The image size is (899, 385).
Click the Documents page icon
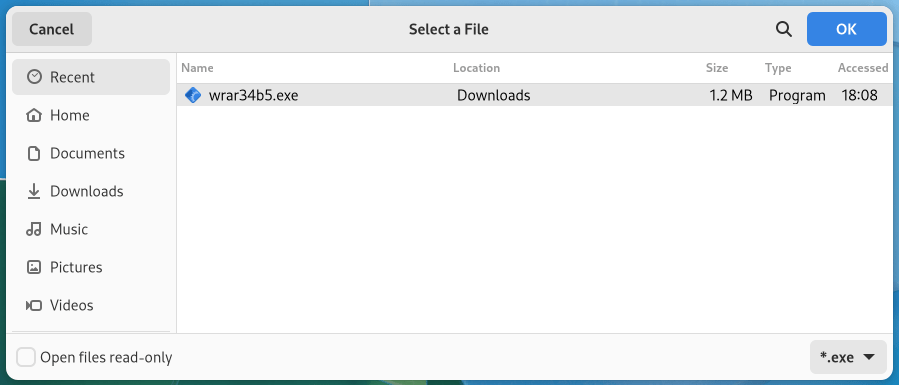34,153
